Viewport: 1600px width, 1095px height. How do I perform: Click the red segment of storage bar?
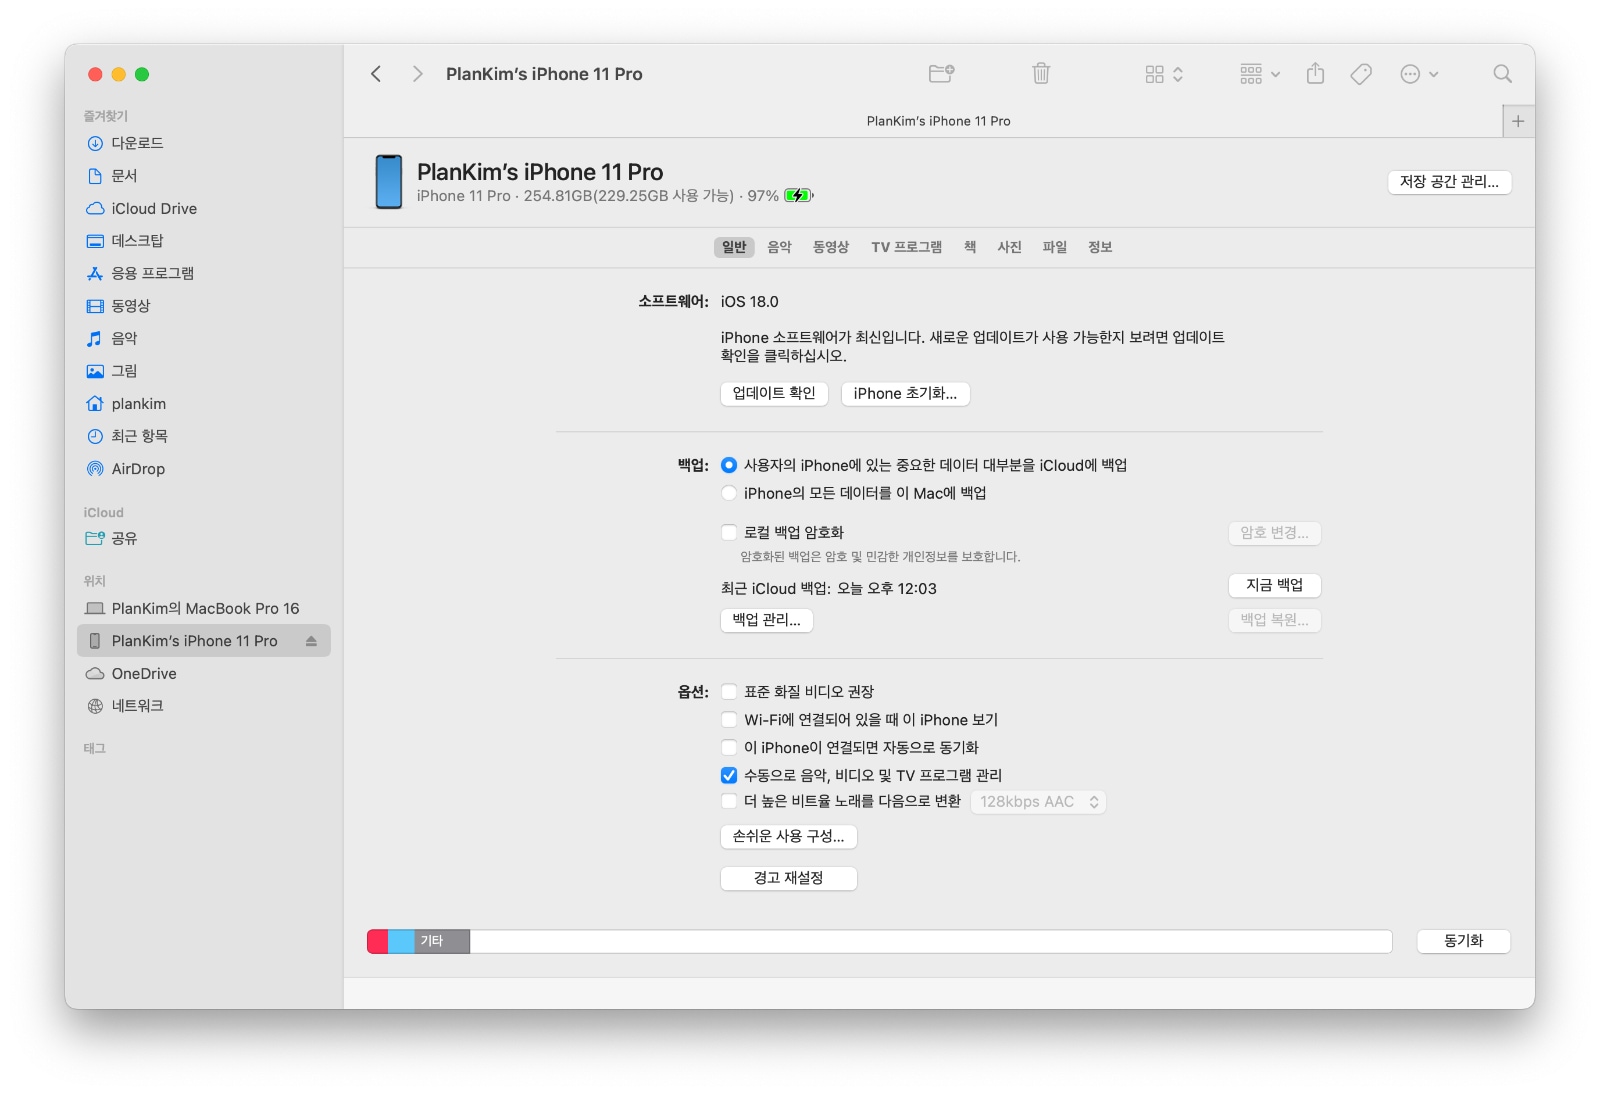coord(378,941)
